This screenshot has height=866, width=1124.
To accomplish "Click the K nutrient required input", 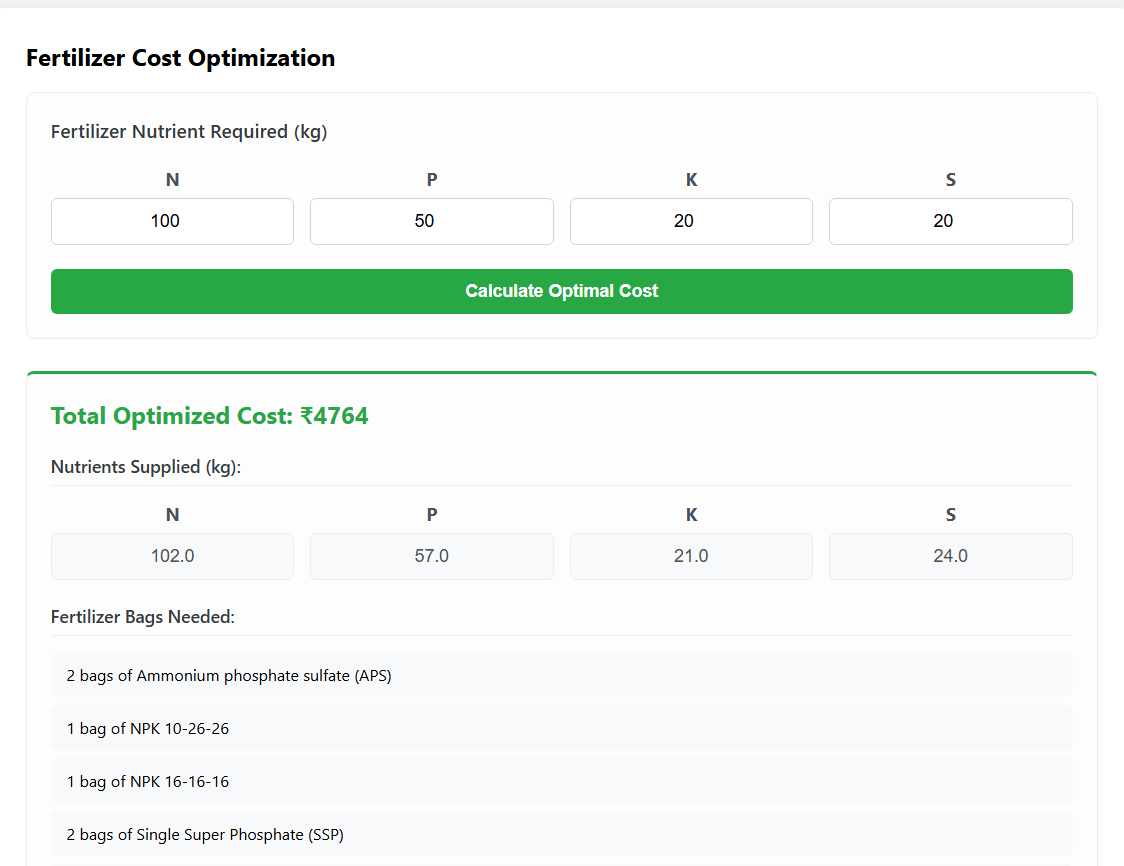I will [x=691, y=221].
